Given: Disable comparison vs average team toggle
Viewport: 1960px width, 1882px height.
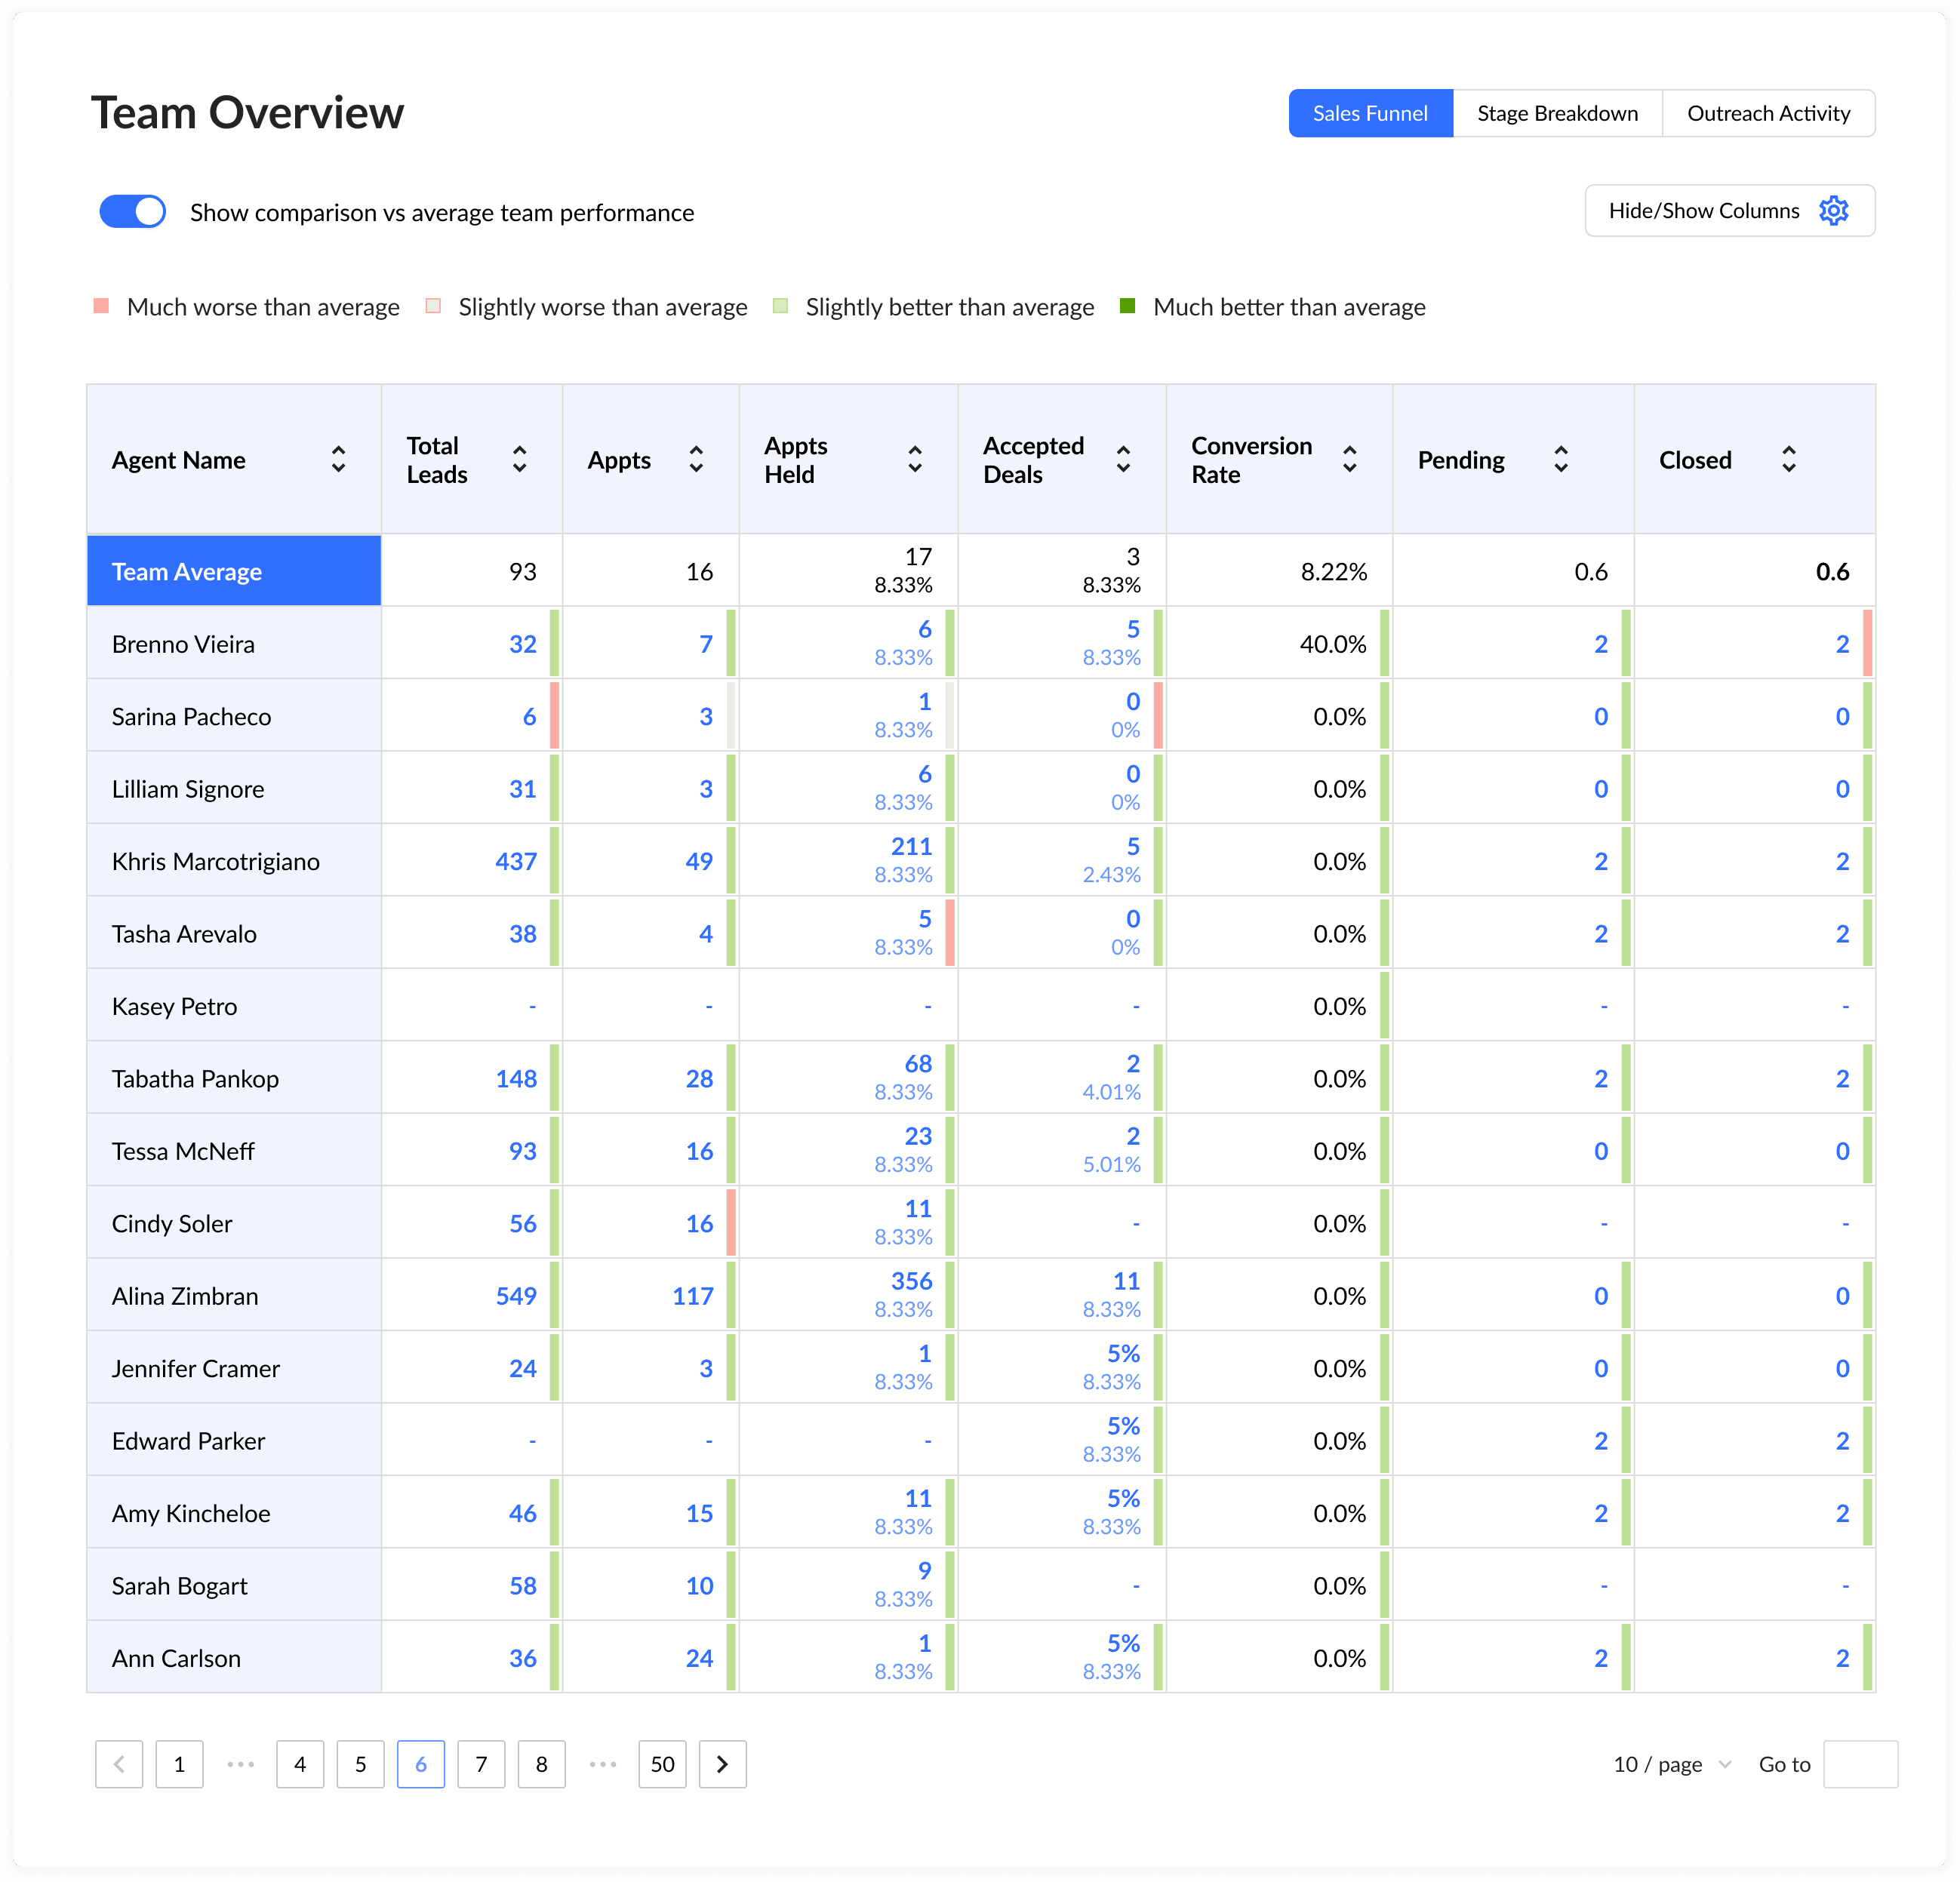Looking at the screenshot, I should click(133, 212).
